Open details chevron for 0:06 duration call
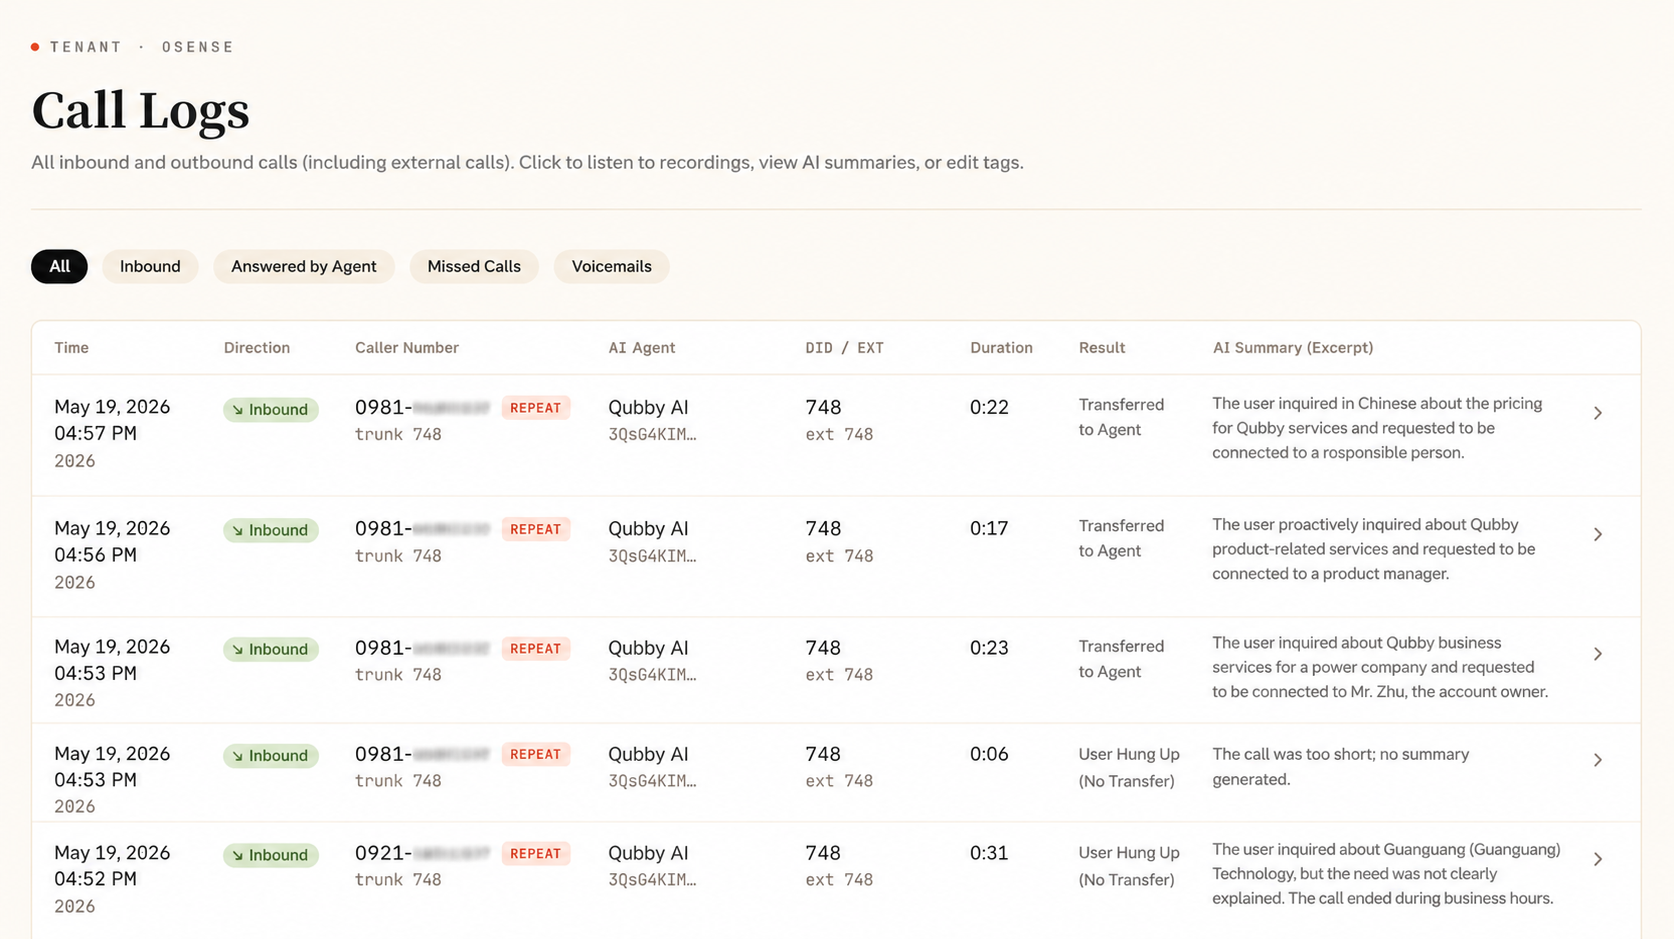 [x=1598, y=760]
